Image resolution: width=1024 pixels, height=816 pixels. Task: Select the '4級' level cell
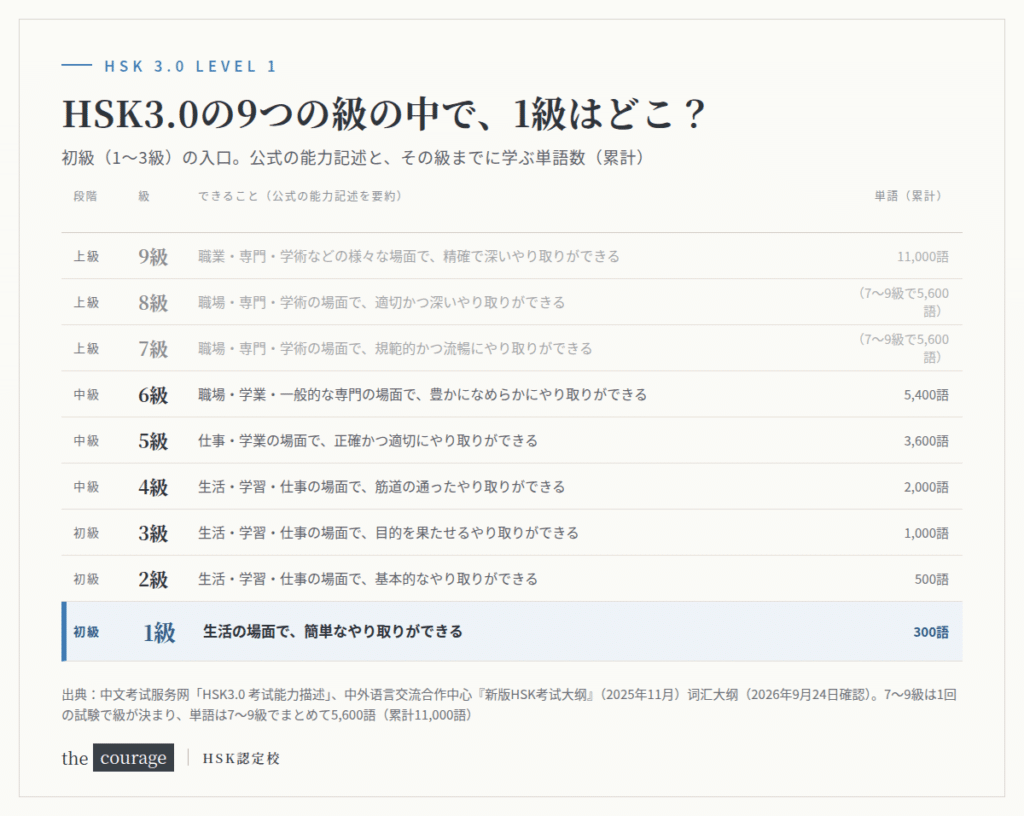coord(153,487)
